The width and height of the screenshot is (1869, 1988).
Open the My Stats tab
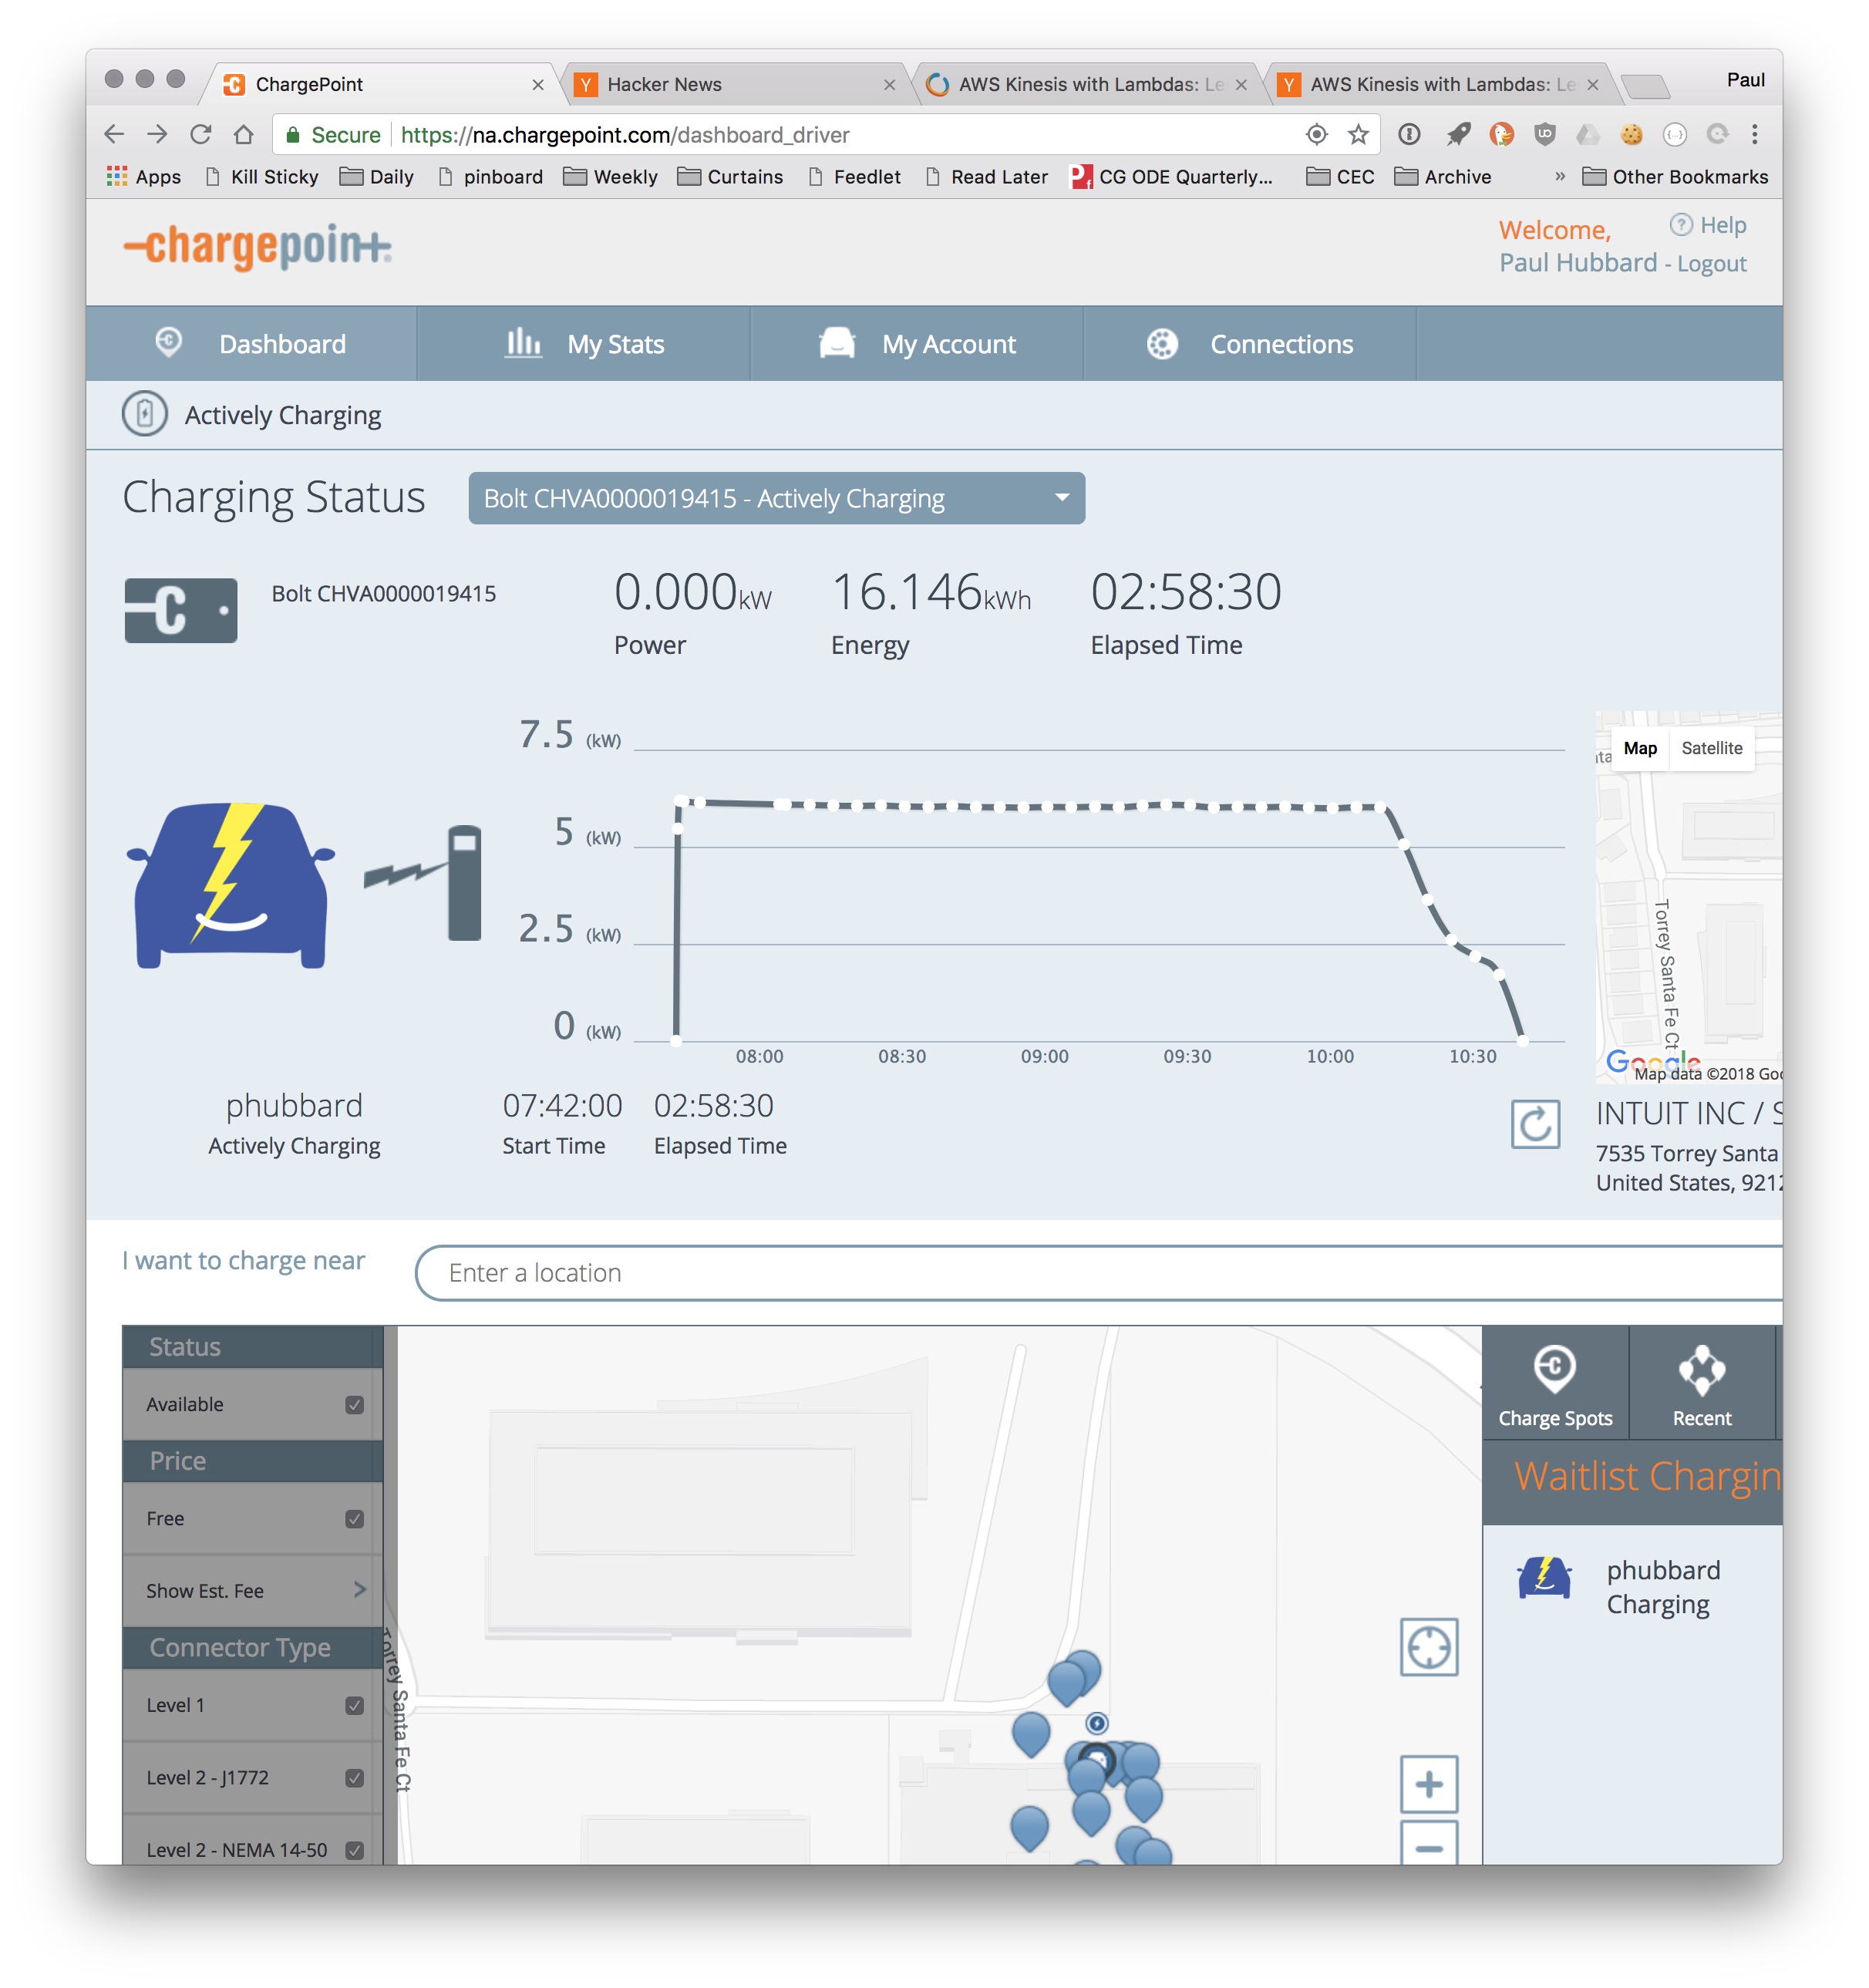[x=584, y=344]
